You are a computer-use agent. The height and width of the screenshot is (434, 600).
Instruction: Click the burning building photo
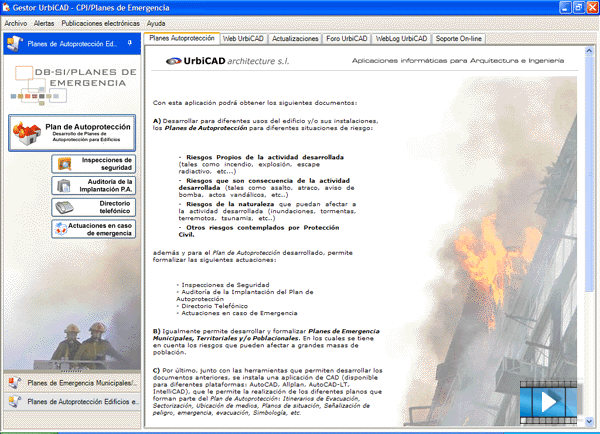click(491, 251)
